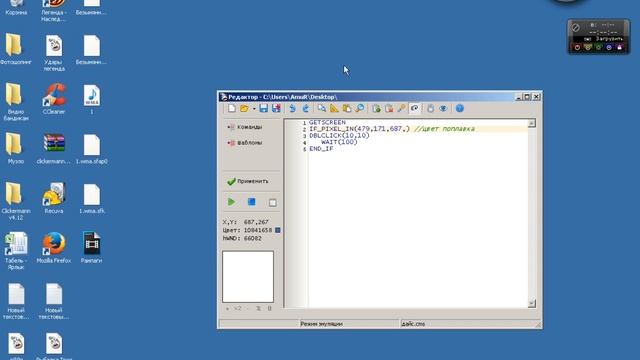This screenshot has width=640, height=360.
Task: Select the clickermann WinRAR archive icon
Action: [x=54, y=149]
